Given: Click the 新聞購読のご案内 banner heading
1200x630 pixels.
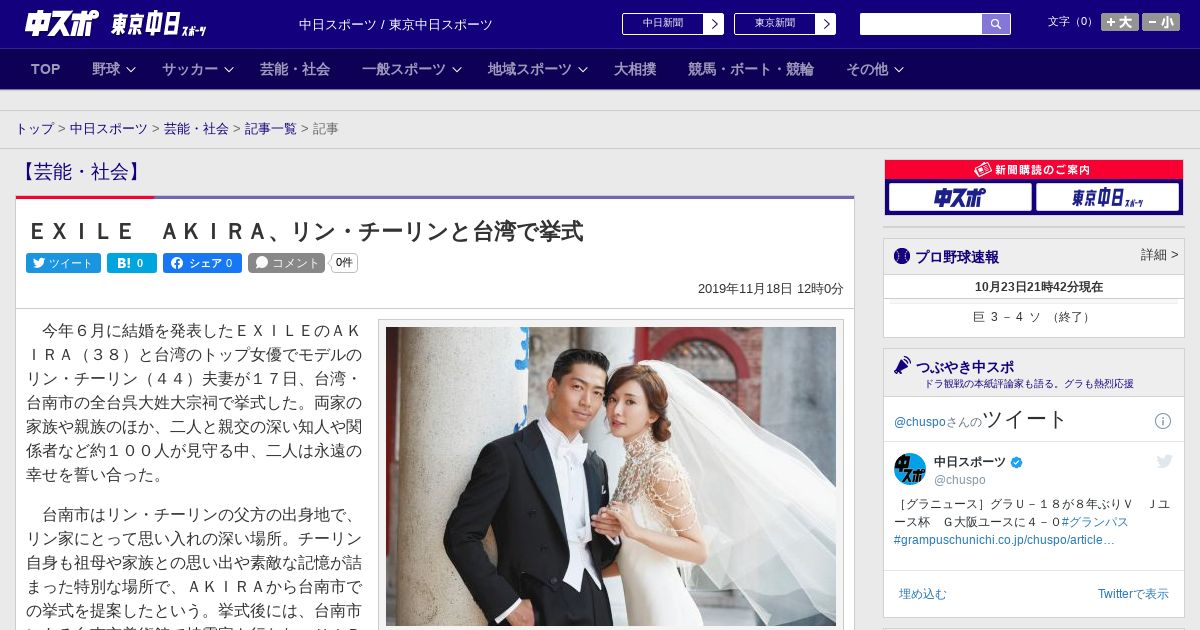Looking at the screenshot, I should pos(1034,170).
